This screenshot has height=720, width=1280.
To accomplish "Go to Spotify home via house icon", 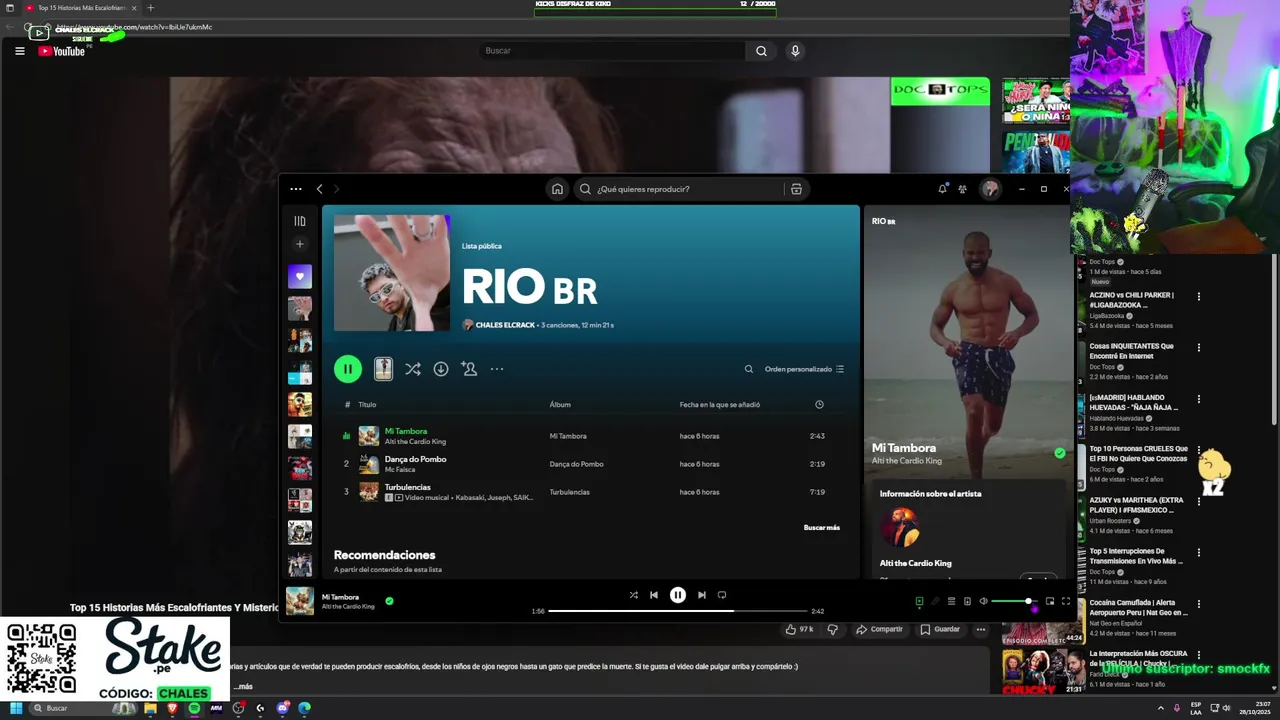I will [557, 189].
